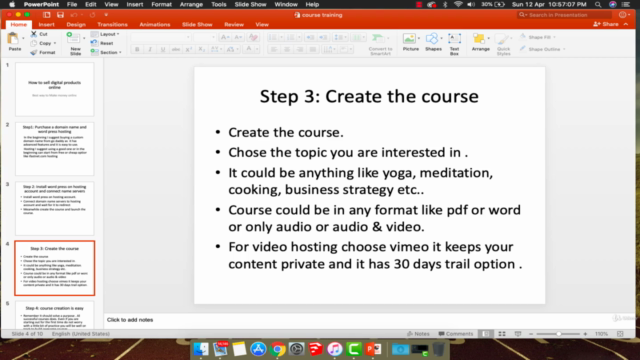Switch to the Design tab
Image resolution: width=640 pixels, height=360 pixels.
(76, 24)
